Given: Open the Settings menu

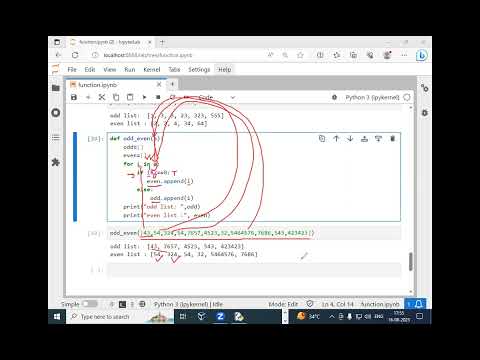Looking at the screenshot, I should click(199, 69).
